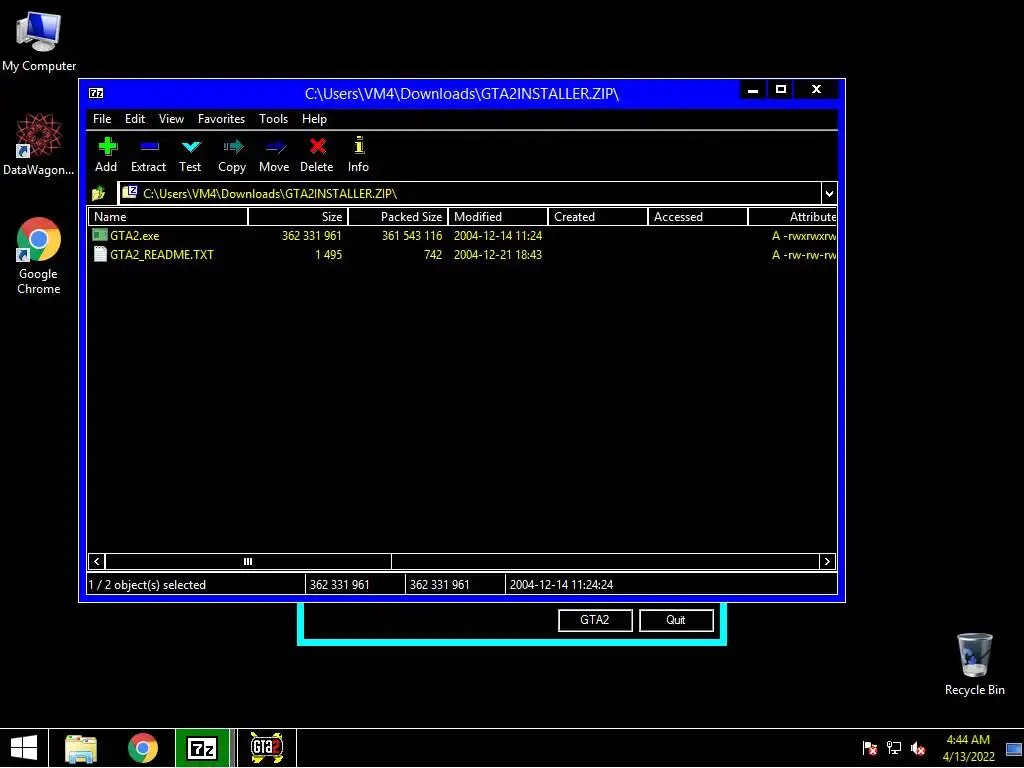Open the Help menu

(x=314, y=119)
